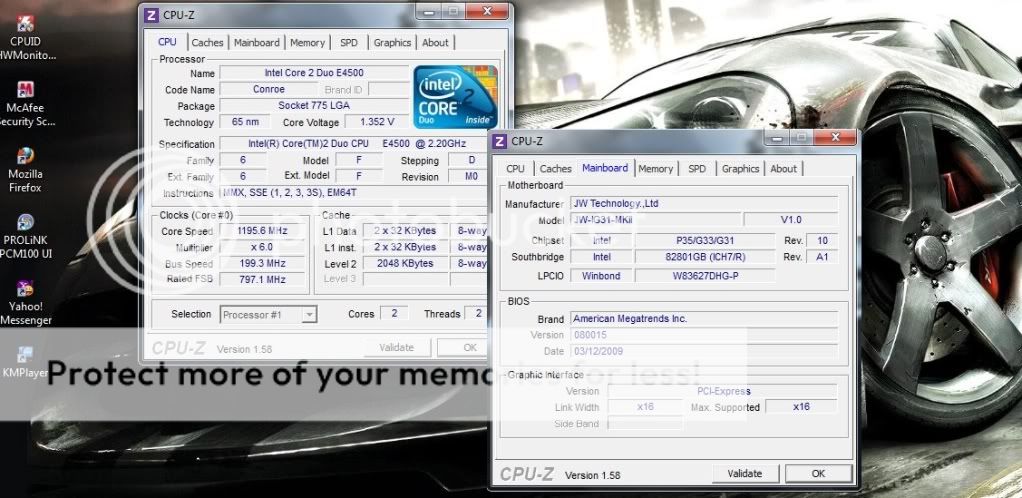Switch to the CPU tab in the back CPU-Z window
Viewport: 1022px width, 498px height.
pos(168,42)
